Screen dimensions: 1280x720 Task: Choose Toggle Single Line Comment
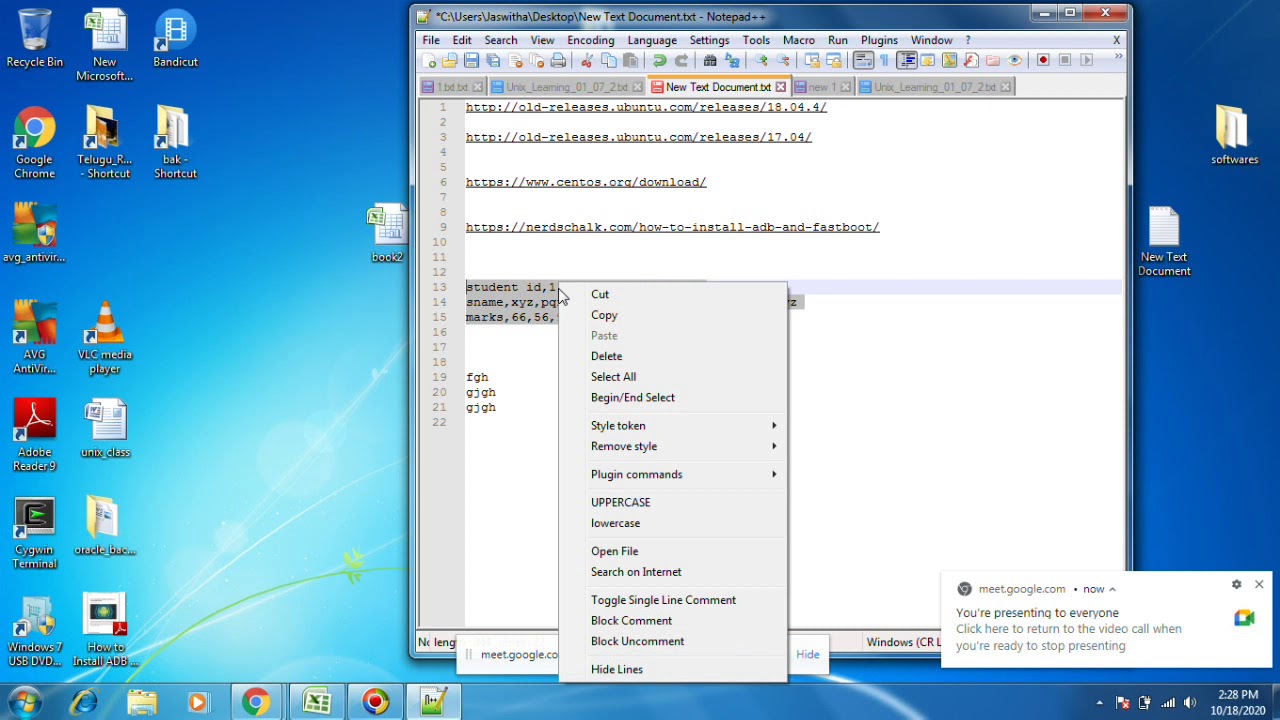point(663,600)
